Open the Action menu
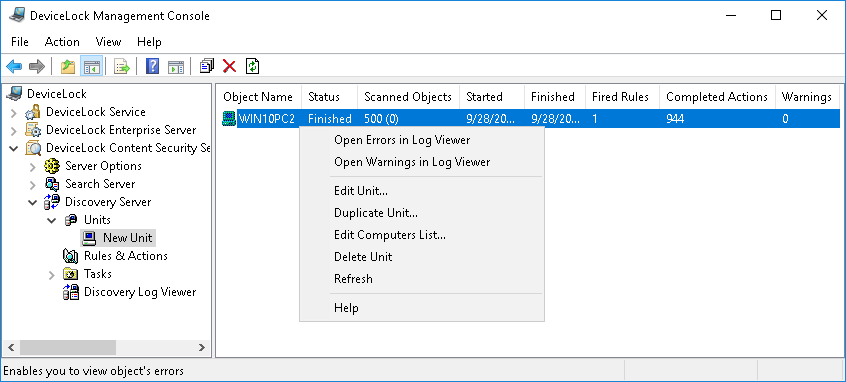This screenshot has height=382, width=846. point(62,42)
